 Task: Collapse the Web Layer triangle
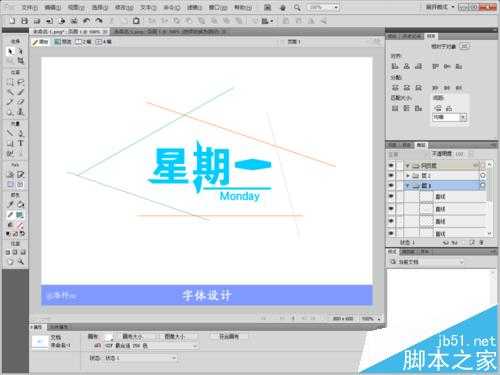[x=407, y=166]
